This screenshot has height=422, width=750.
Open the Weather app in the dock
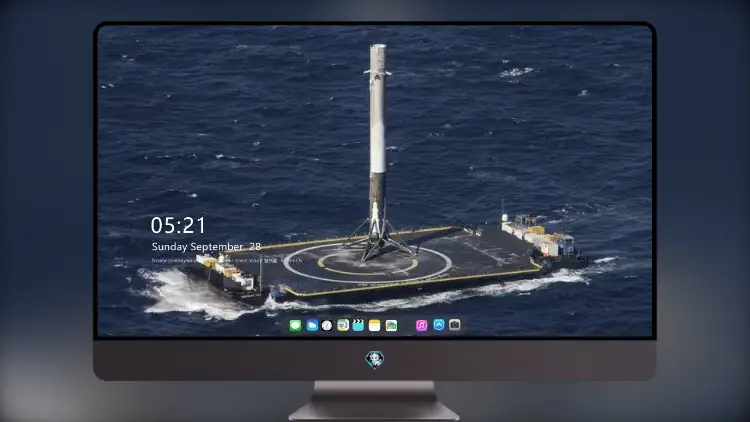(312, 326)
